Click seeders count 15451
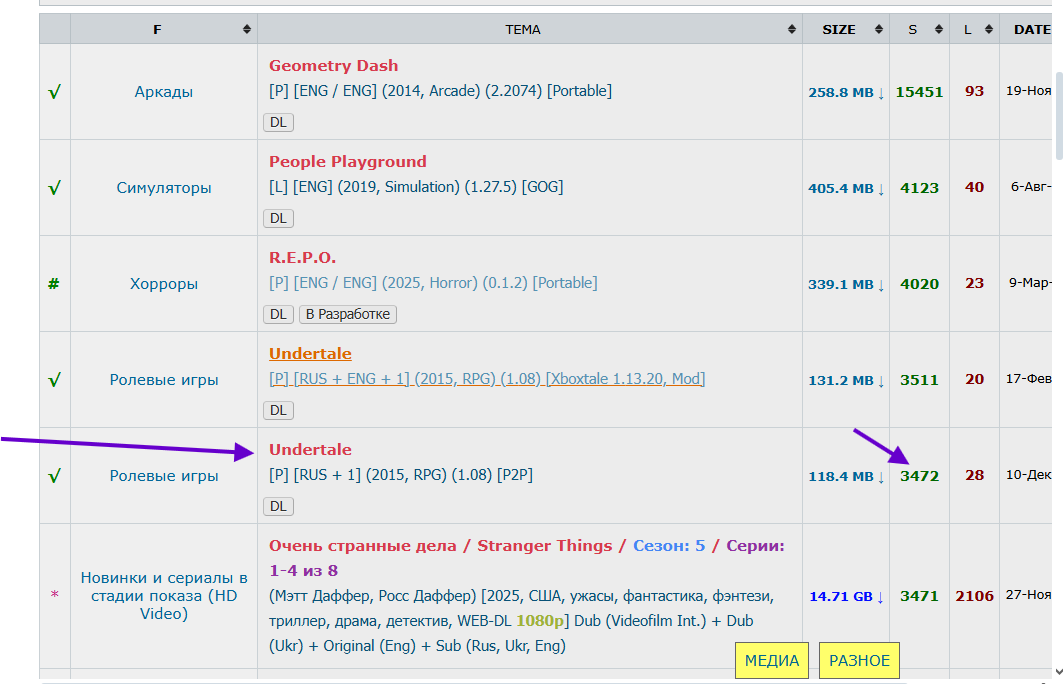 click(919, 92)
